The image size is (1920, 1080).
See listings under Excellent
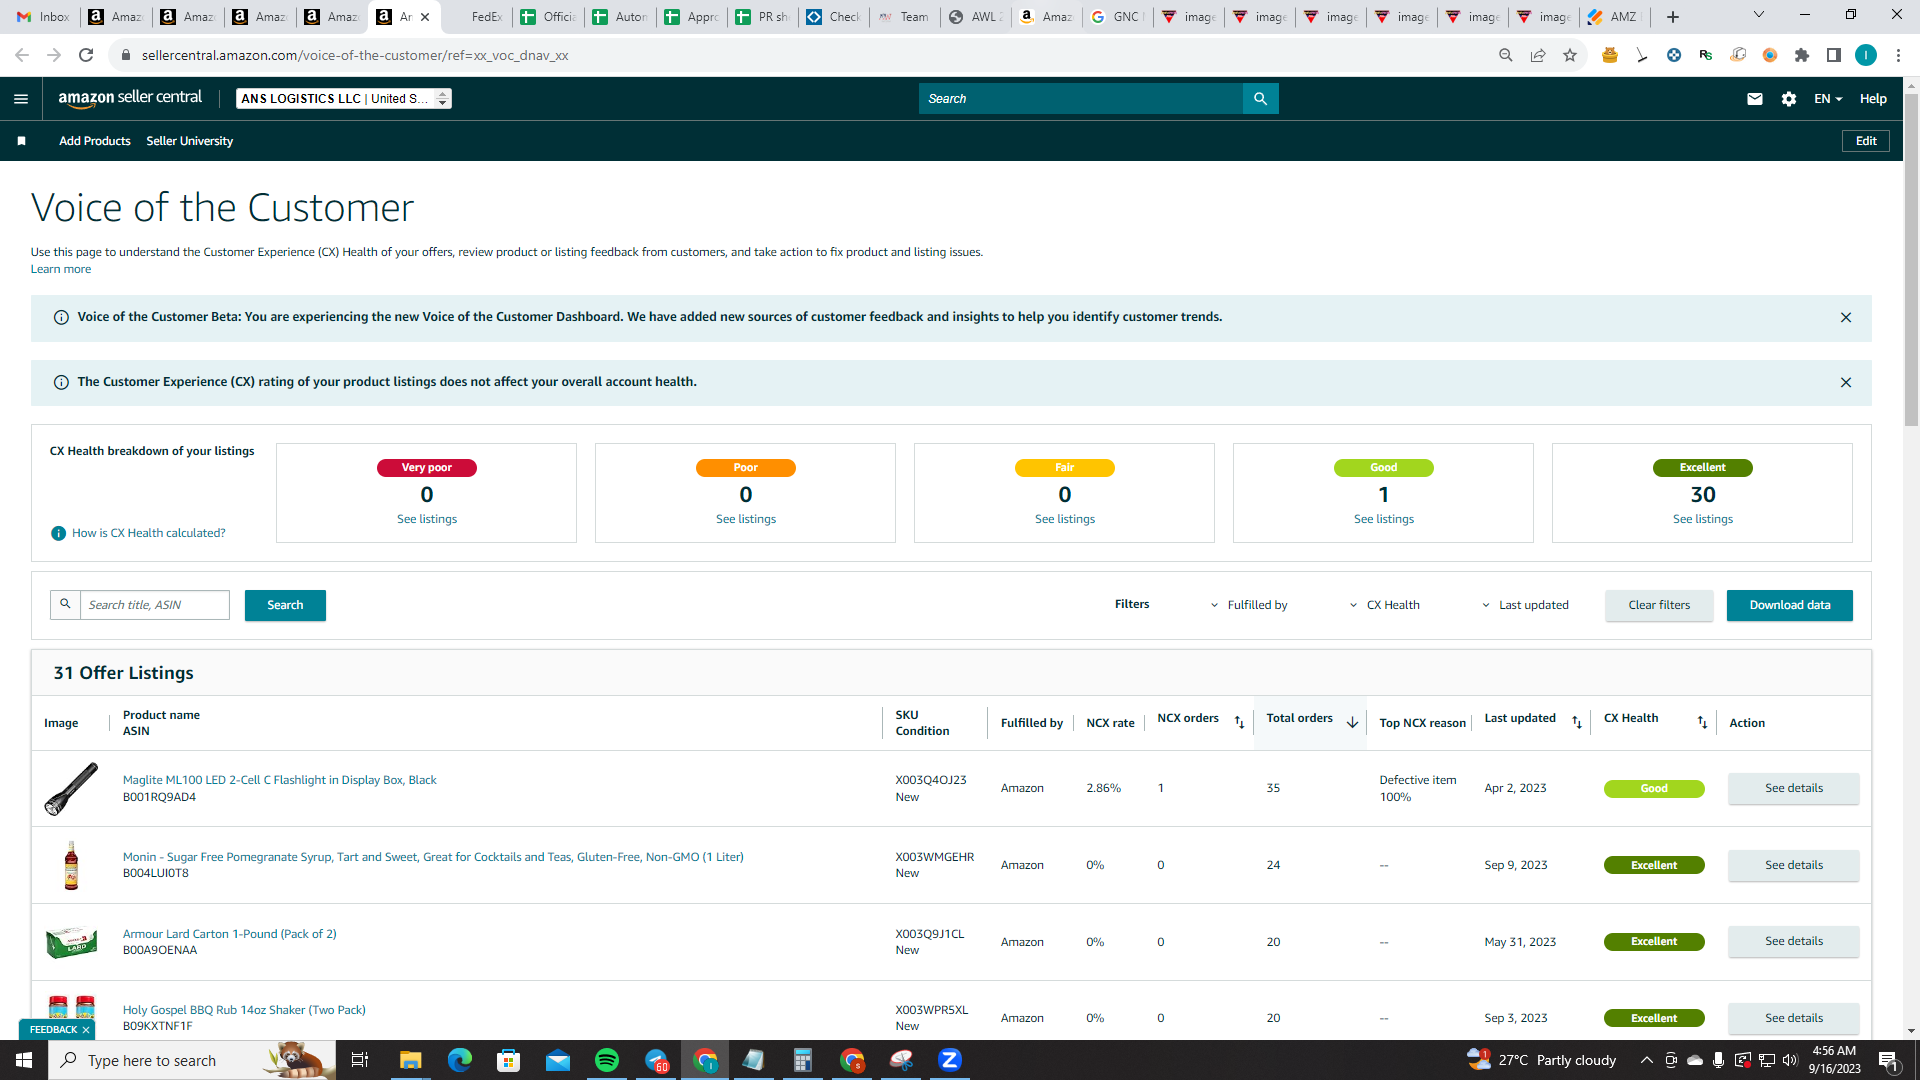1703,519
